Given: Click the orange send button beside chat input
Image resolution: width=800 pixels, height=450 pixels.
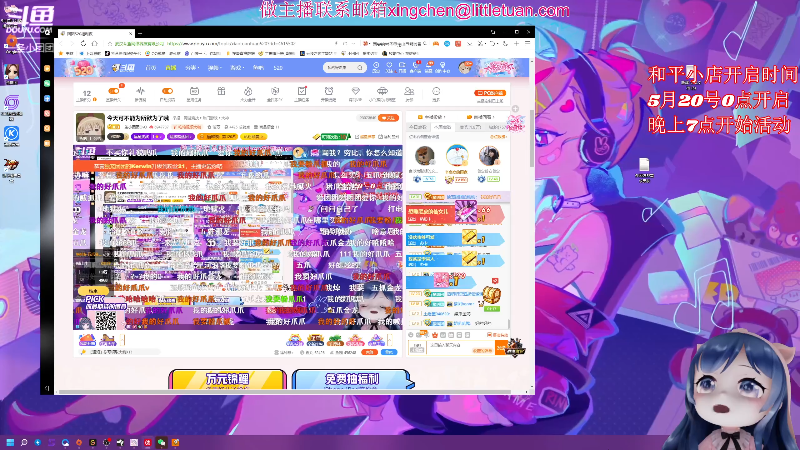Looking at the screenshot, I should [501, 347].
